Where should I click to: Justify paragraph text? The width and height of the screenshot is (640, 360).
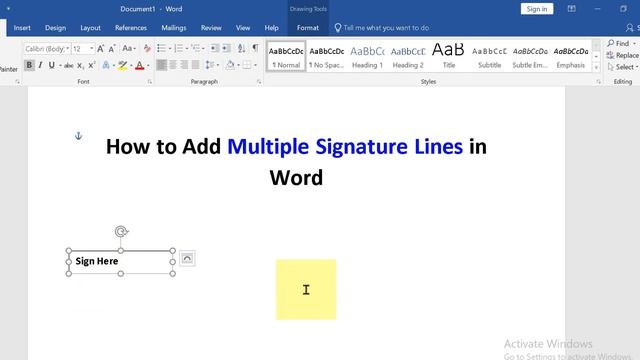pos(196,65)
